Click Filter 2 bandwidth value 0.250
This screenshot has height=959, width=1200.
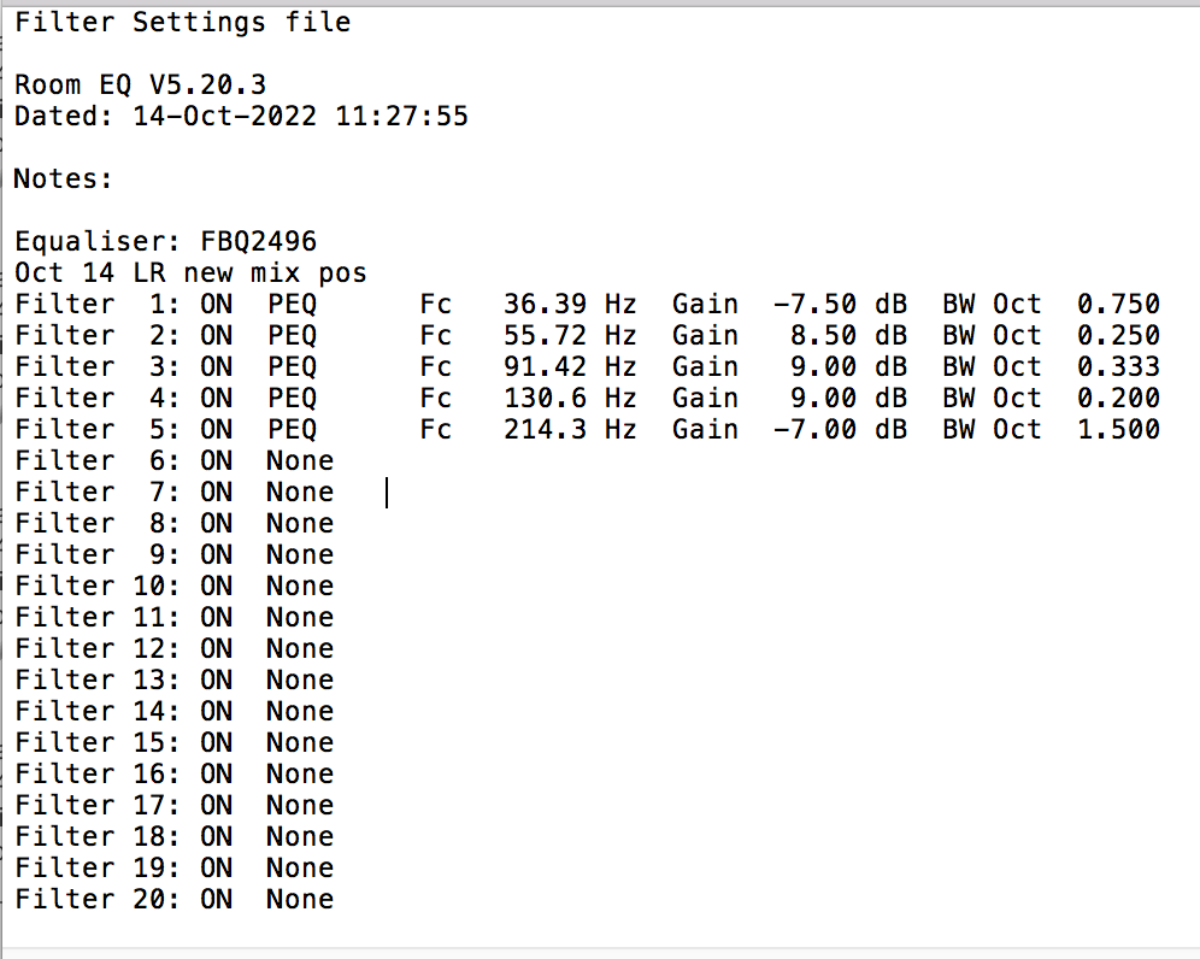point(1118,335)
